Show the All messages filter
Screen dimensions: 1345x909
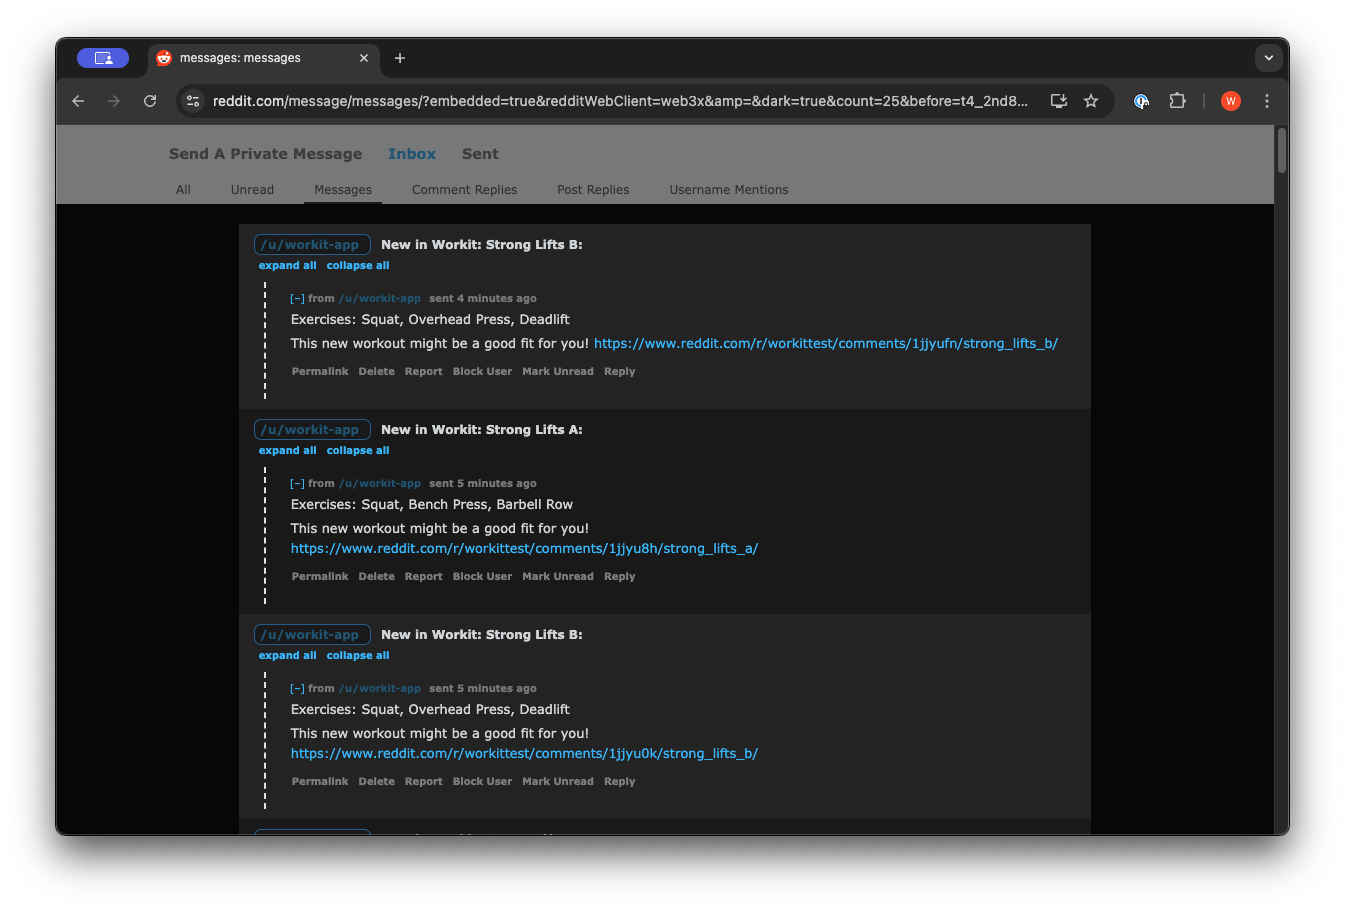coord(183,190)
